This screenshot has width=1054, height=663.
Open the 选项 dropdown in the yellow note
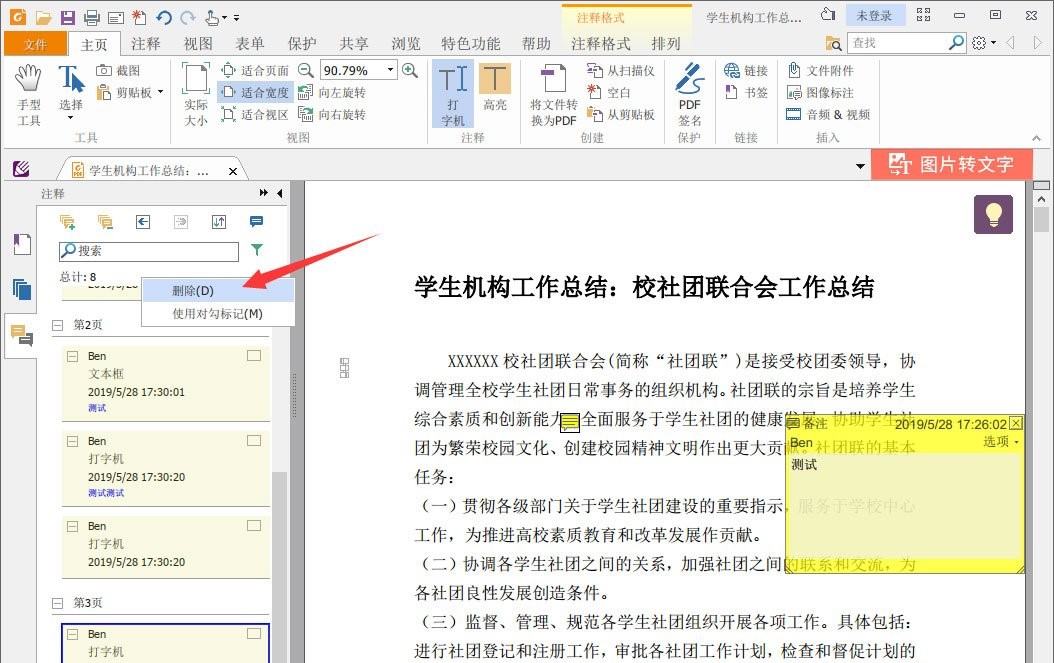pyautogui.click(x=1001, y=440)
